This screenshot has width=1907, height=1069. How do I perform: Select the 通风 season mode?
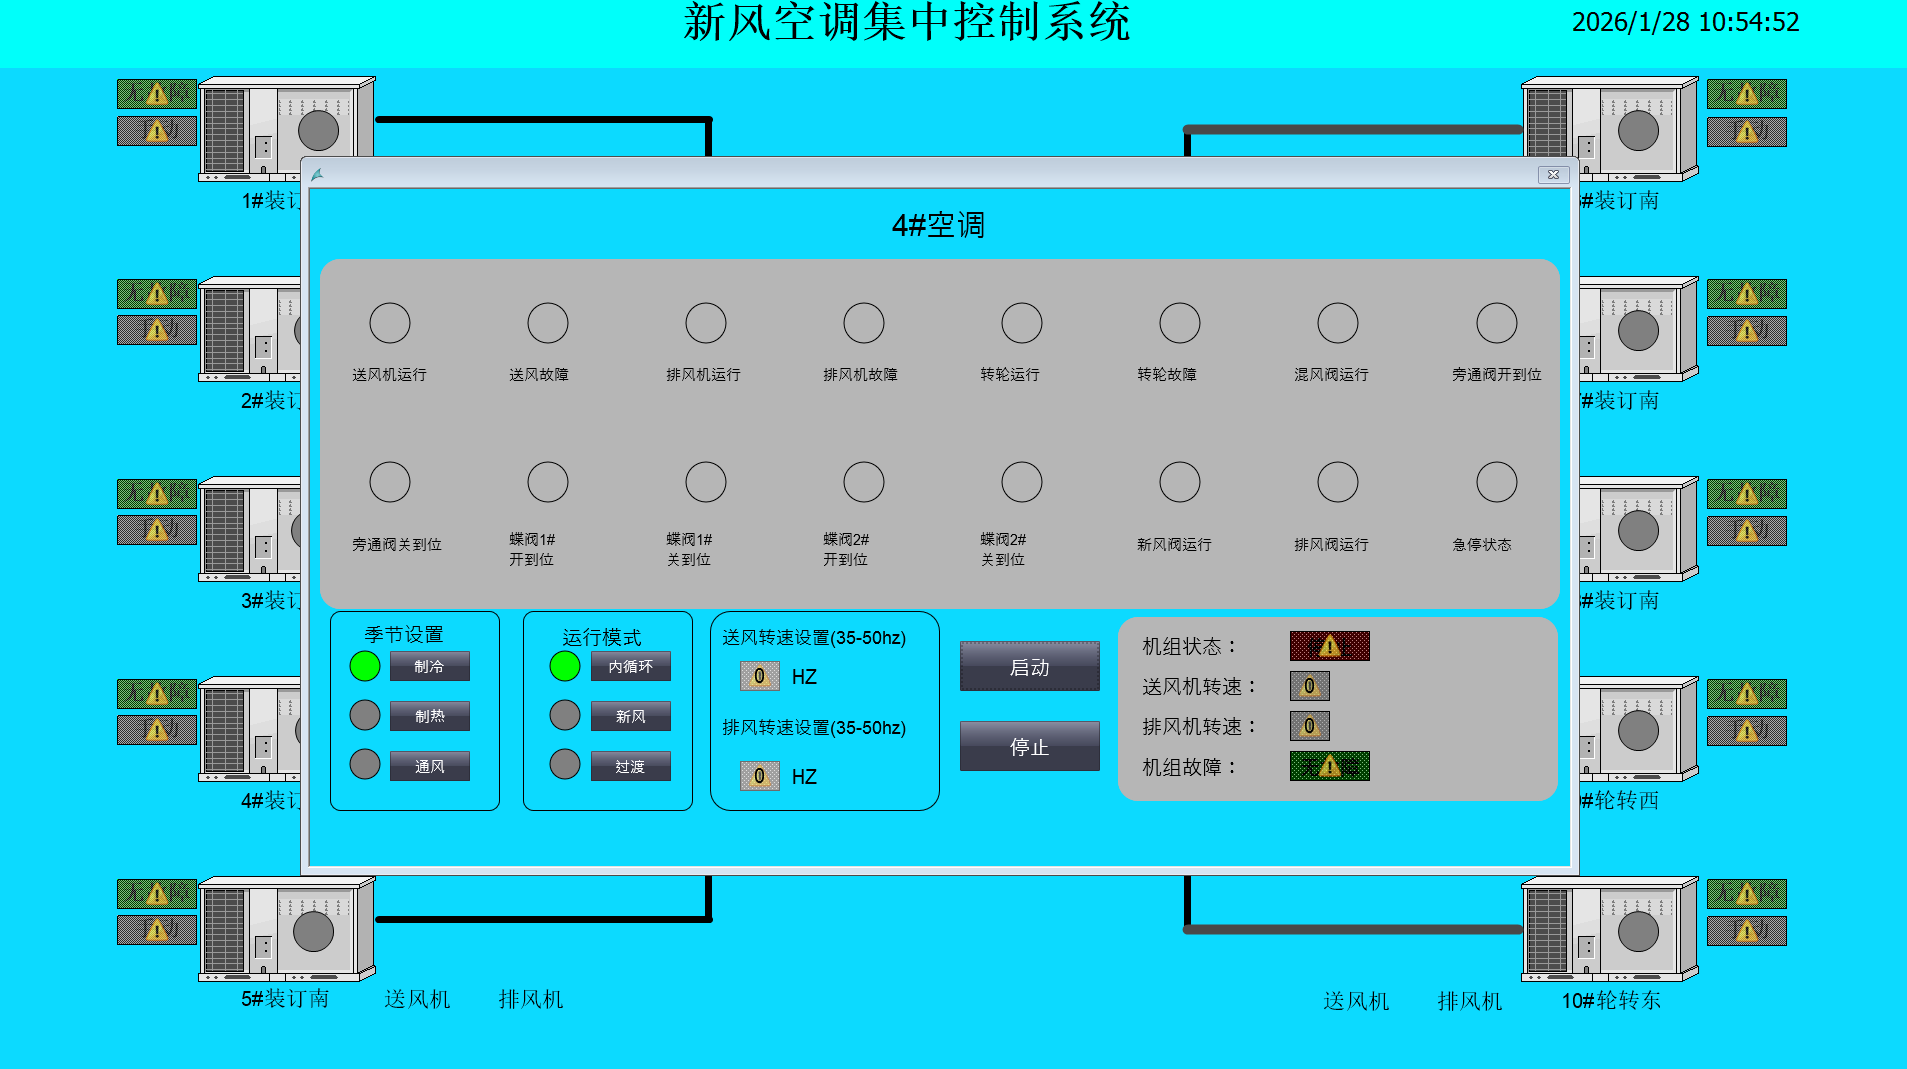click(429, 765)
